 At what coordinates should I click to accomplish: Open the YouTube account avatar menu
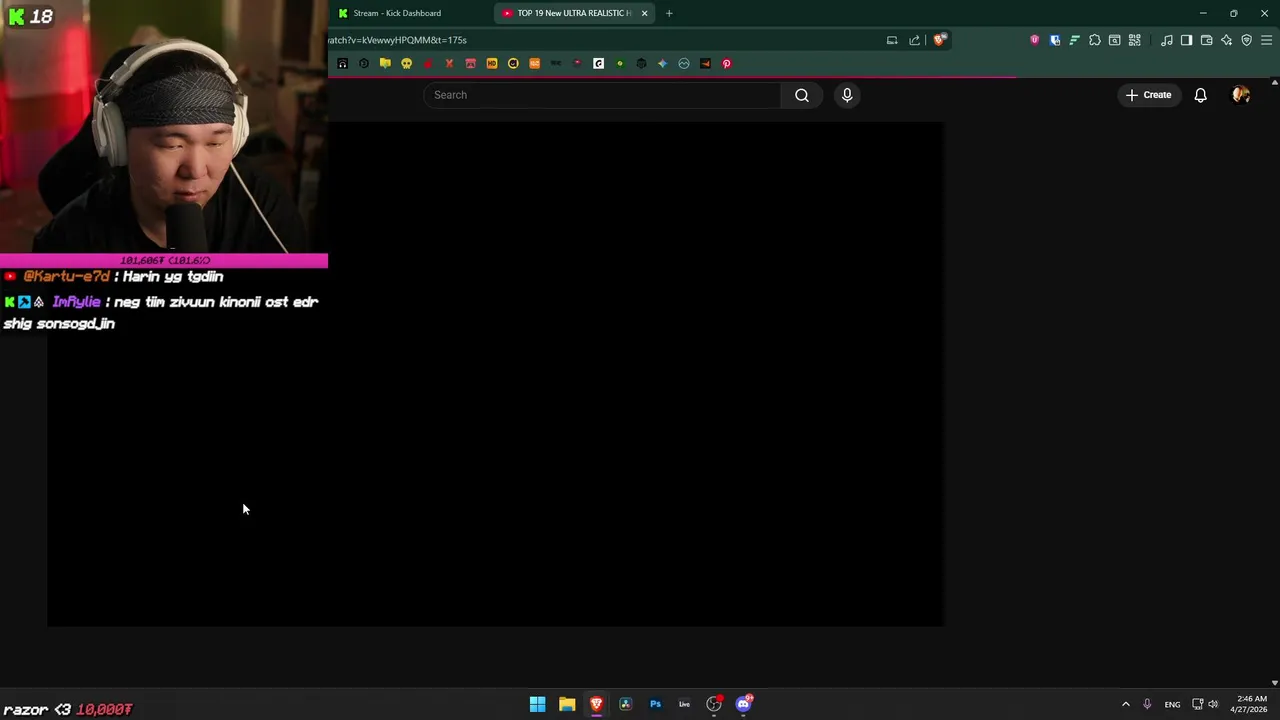[1241, 95]
